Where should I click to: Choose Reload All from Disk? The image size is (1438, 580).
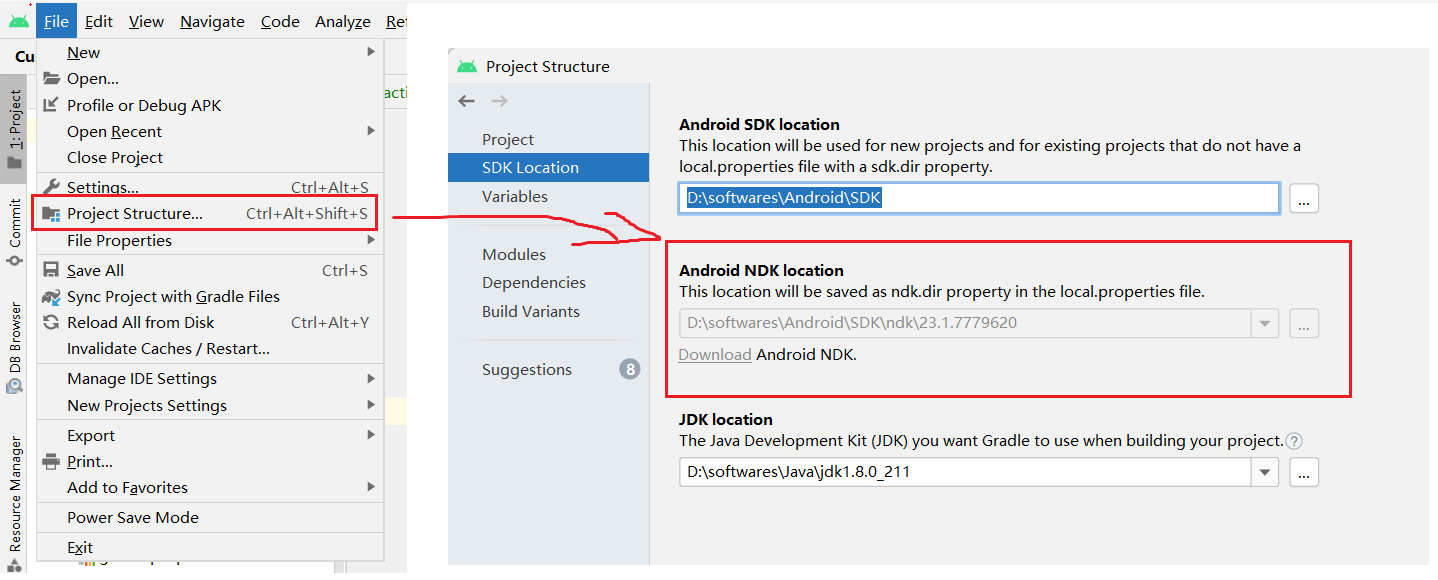[210, 322]
